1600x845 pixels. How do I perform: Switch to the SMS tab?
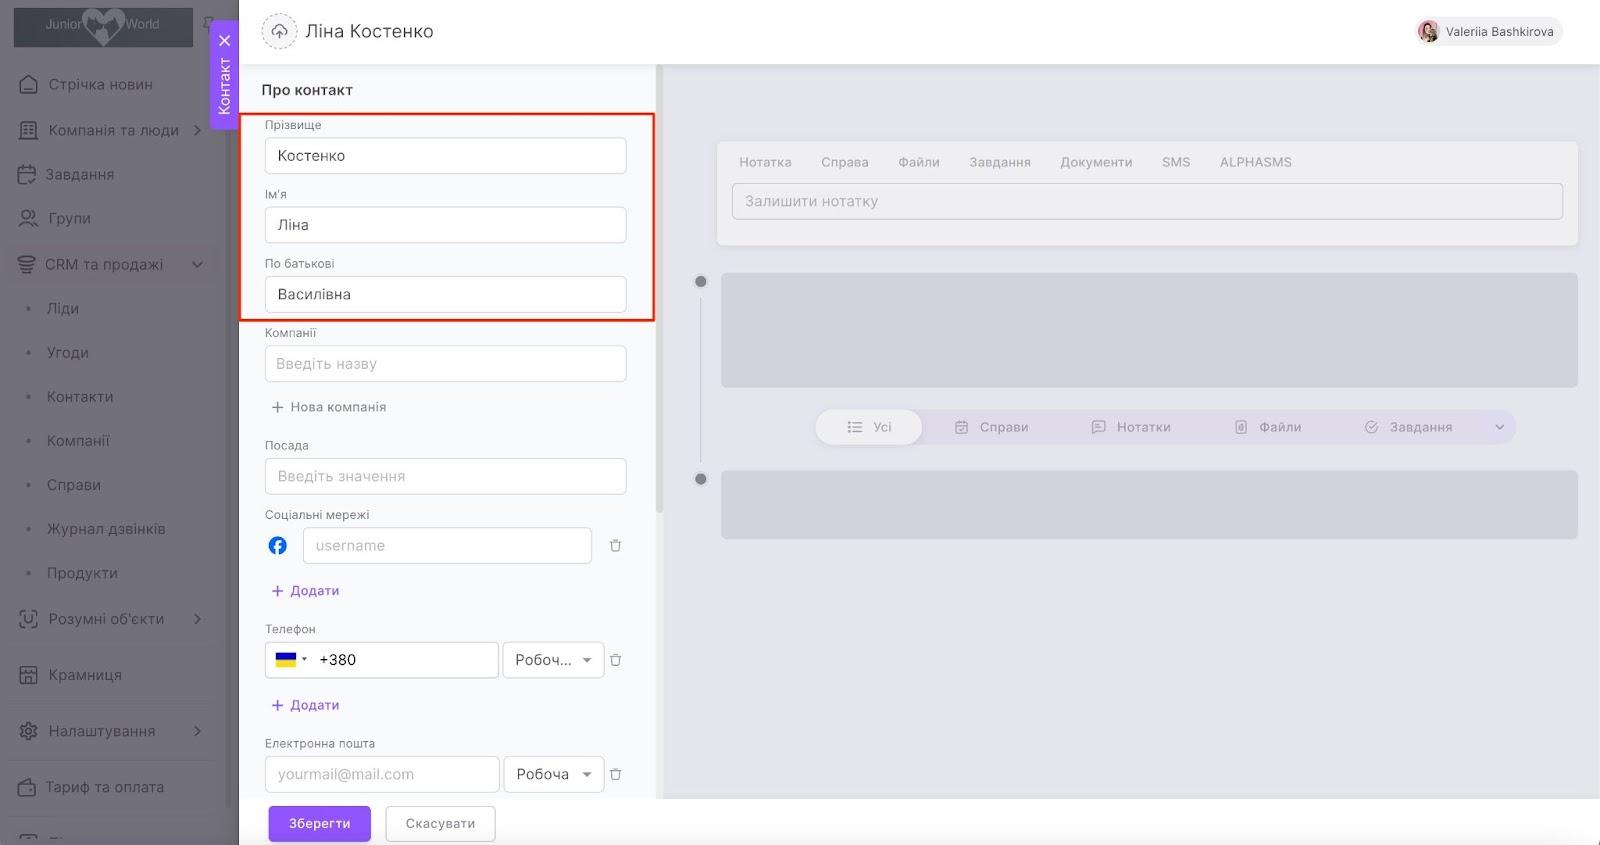point(1175,162)
